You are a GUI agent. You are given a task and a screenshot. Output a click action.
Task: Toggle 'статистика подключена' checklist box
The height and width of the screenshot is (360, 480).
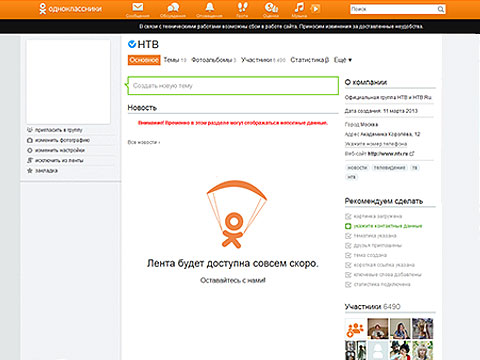(348, 284)
